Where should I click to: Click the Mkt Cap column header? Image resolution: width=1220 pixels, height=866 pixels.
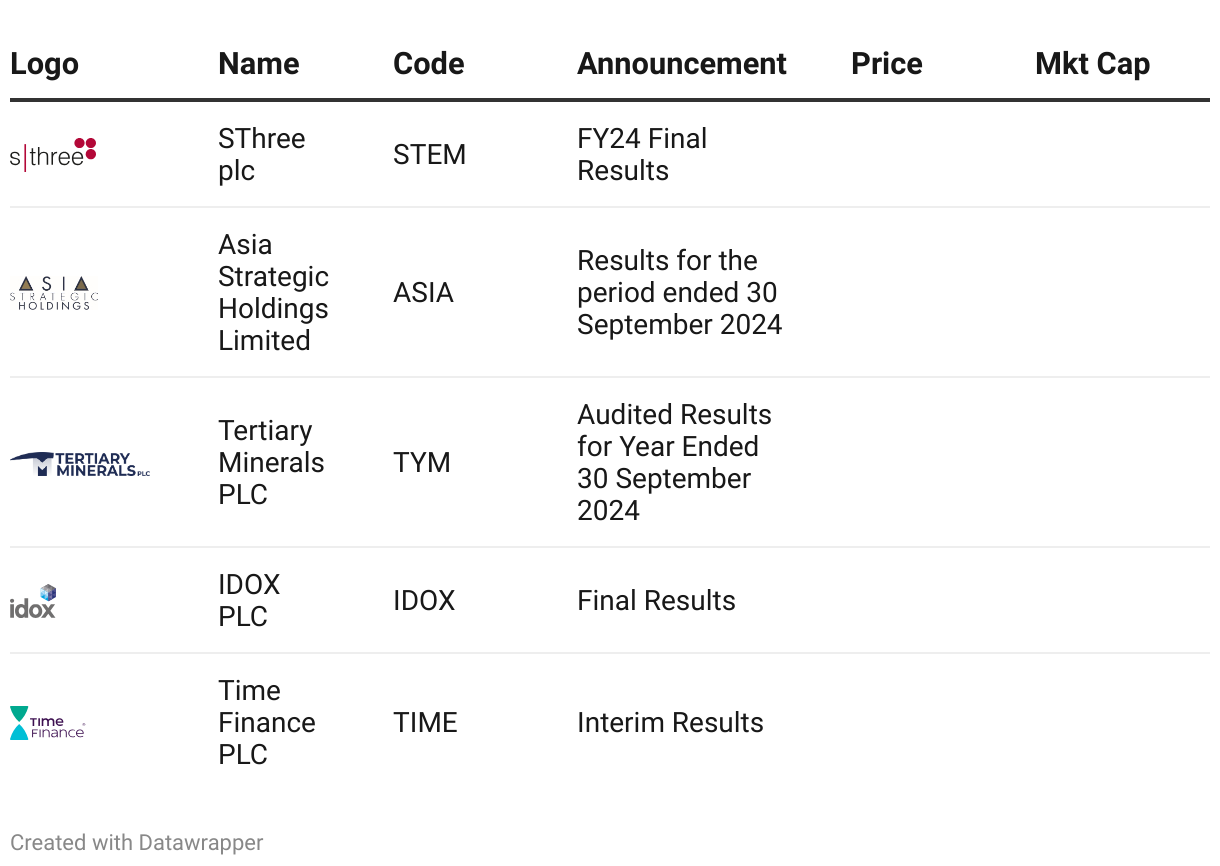click(x=1092, y=64)
